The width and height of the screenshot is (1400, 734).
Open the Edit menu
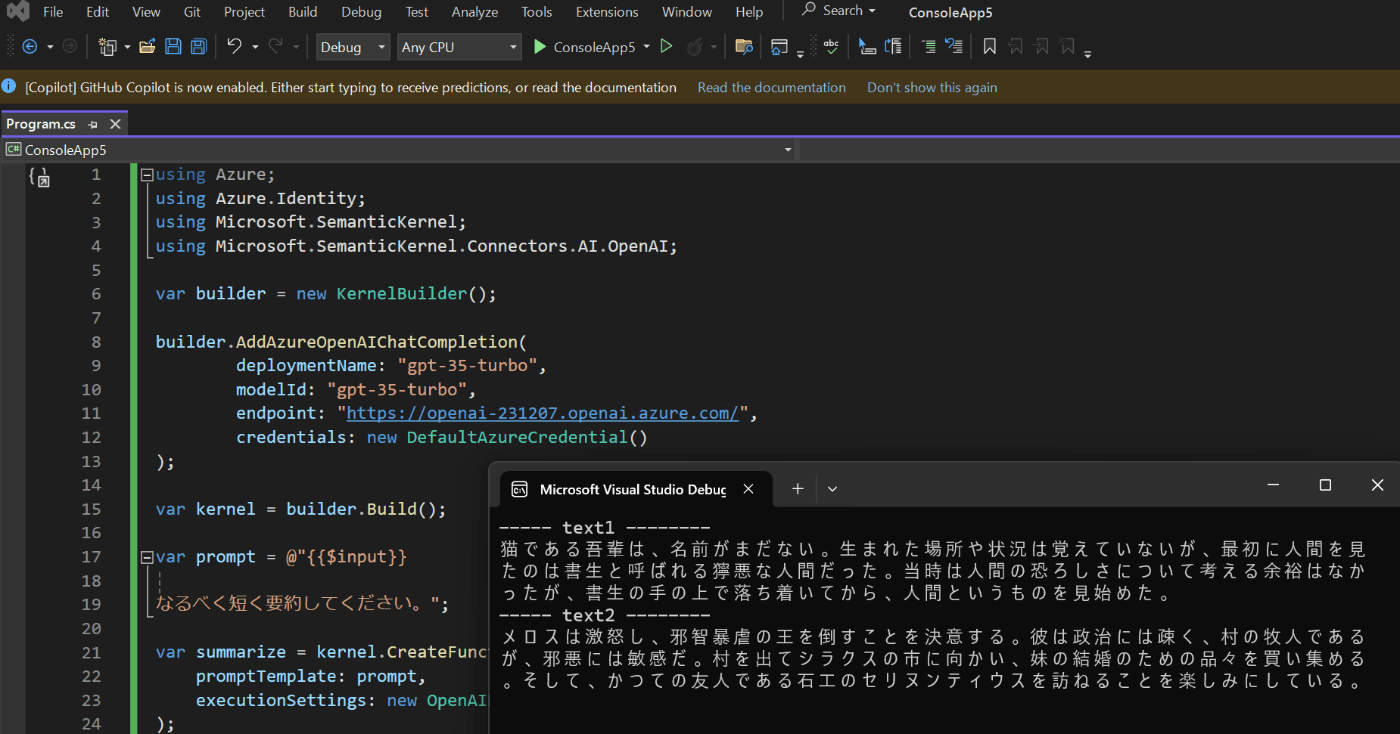point(97,12)
